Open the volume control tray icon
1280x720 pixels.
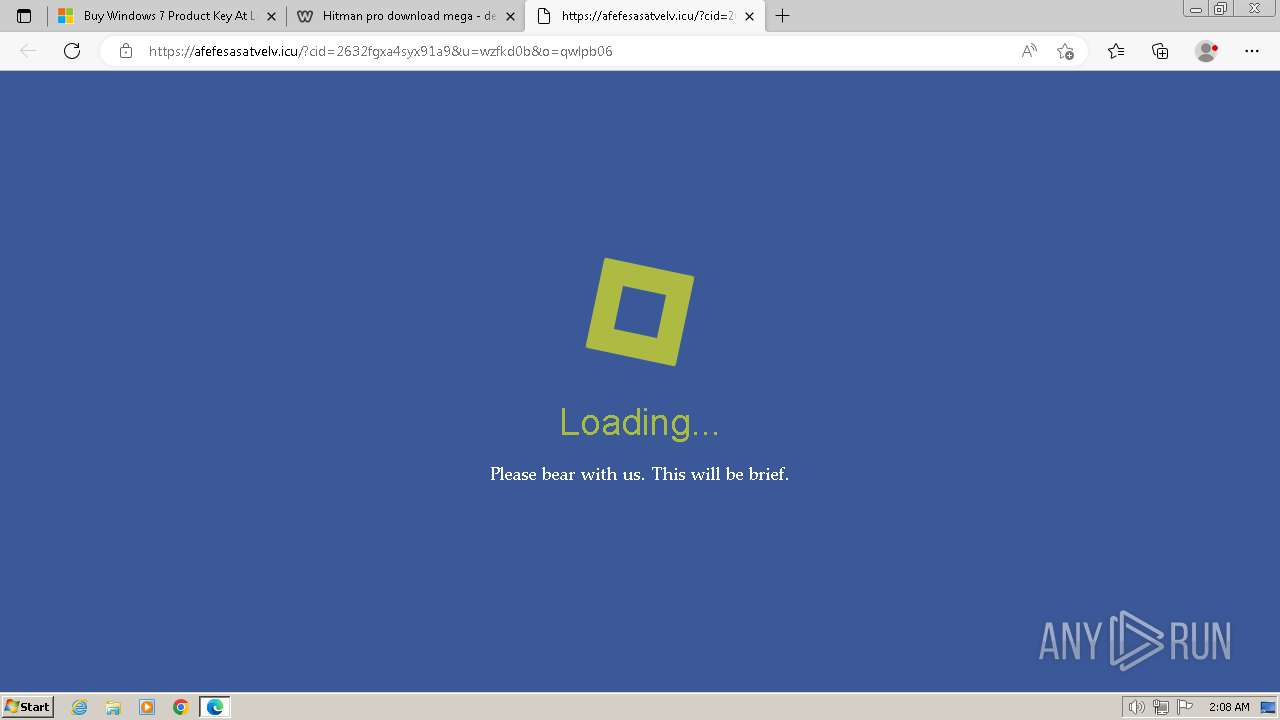coord(1137,707)
